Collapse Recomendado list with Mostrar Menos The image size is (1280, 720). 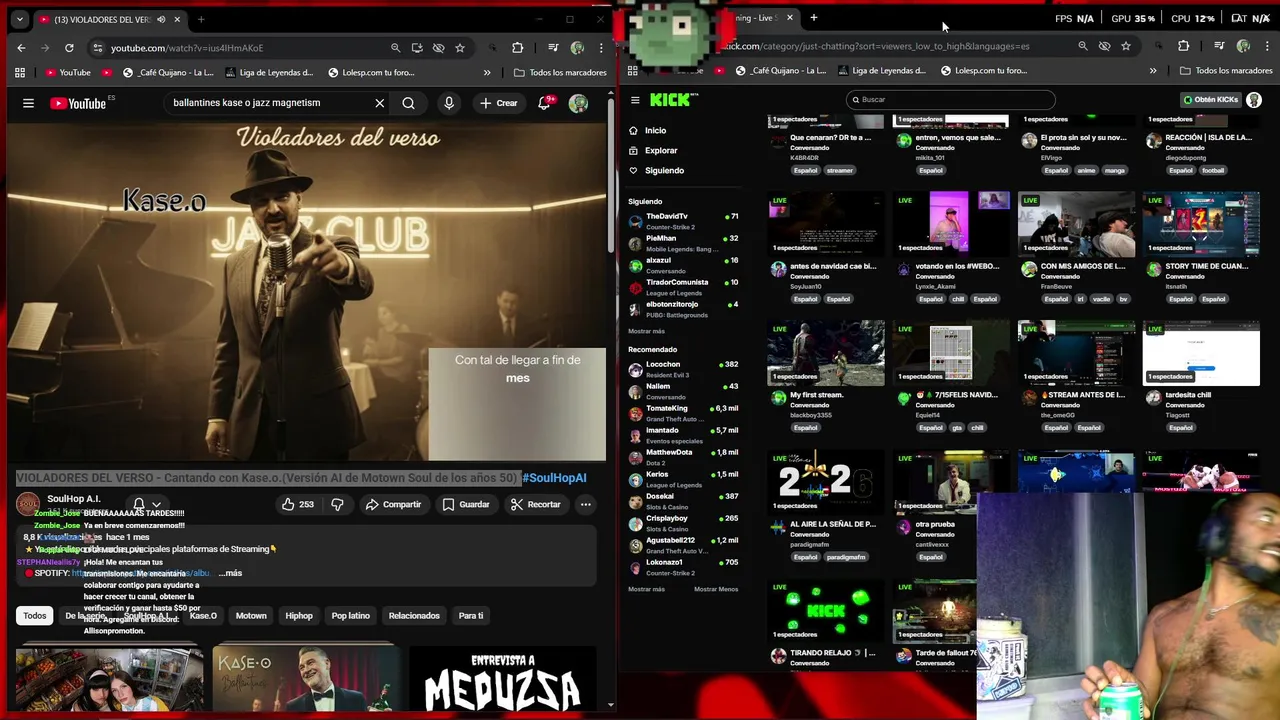716,589
